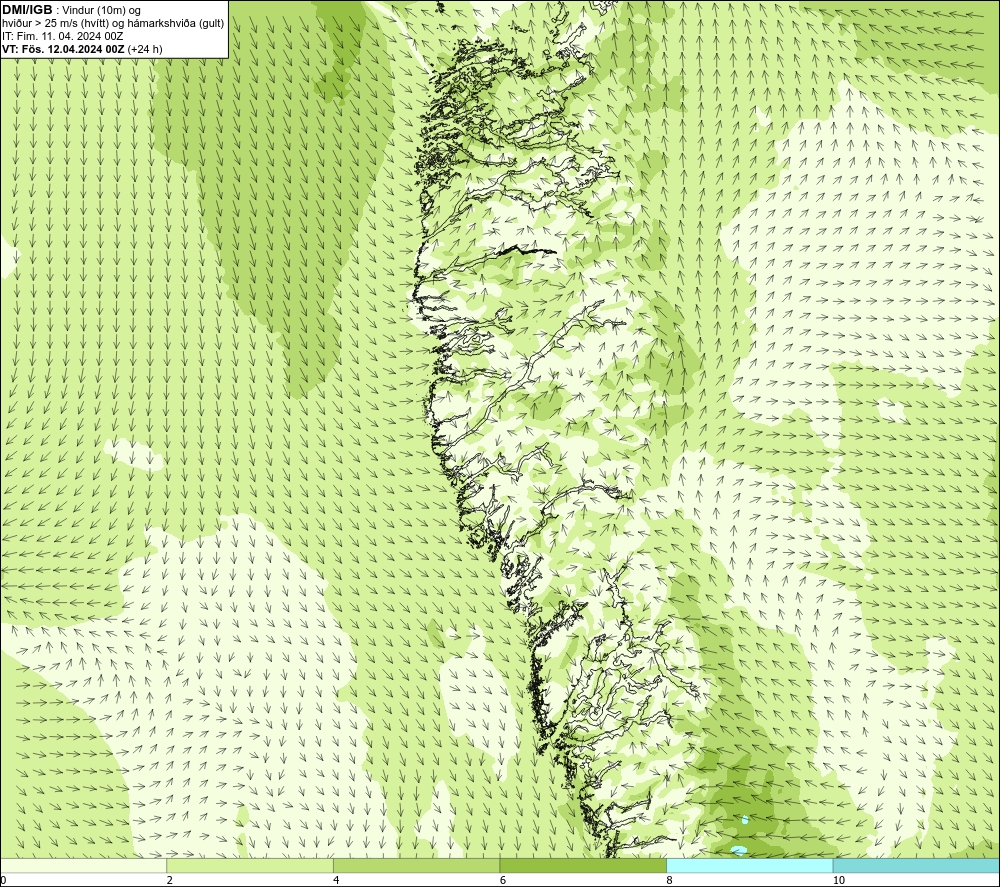The image size is (1000, 887).
Task: Click the legend scale label '2'
Action: click(170, 880)
